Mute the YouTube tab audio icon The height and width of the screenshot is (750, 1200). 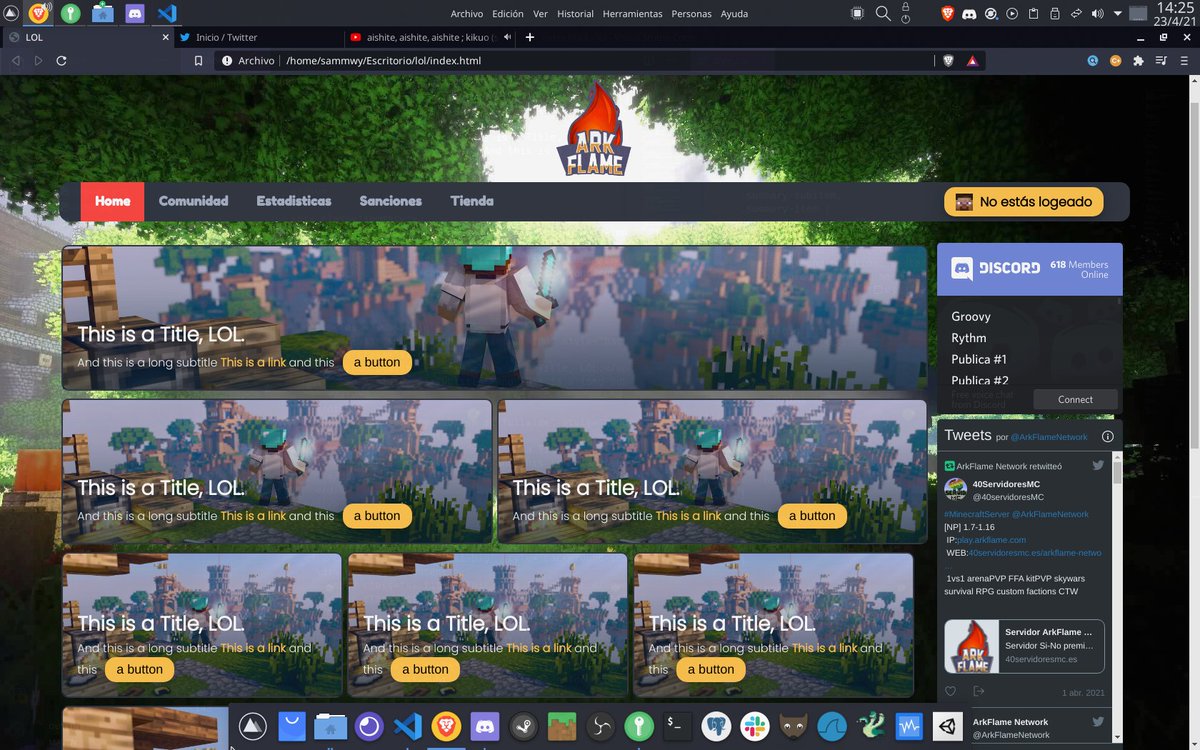pyautogui.click(x=508, y=37)
